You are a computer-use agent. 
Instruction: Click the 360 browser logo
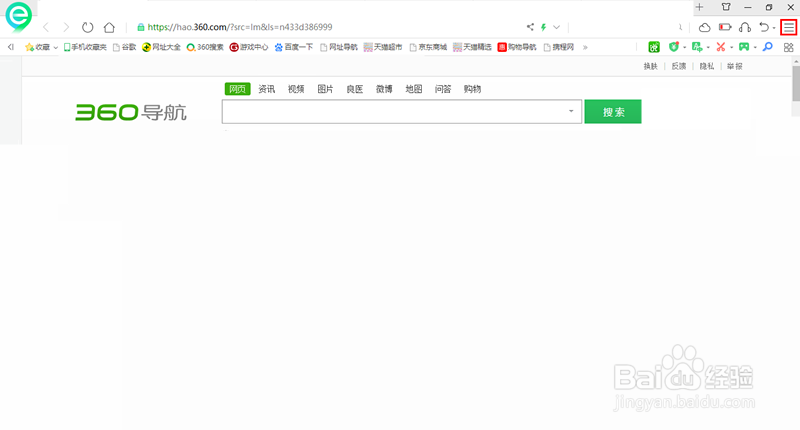tap(19, 16)
